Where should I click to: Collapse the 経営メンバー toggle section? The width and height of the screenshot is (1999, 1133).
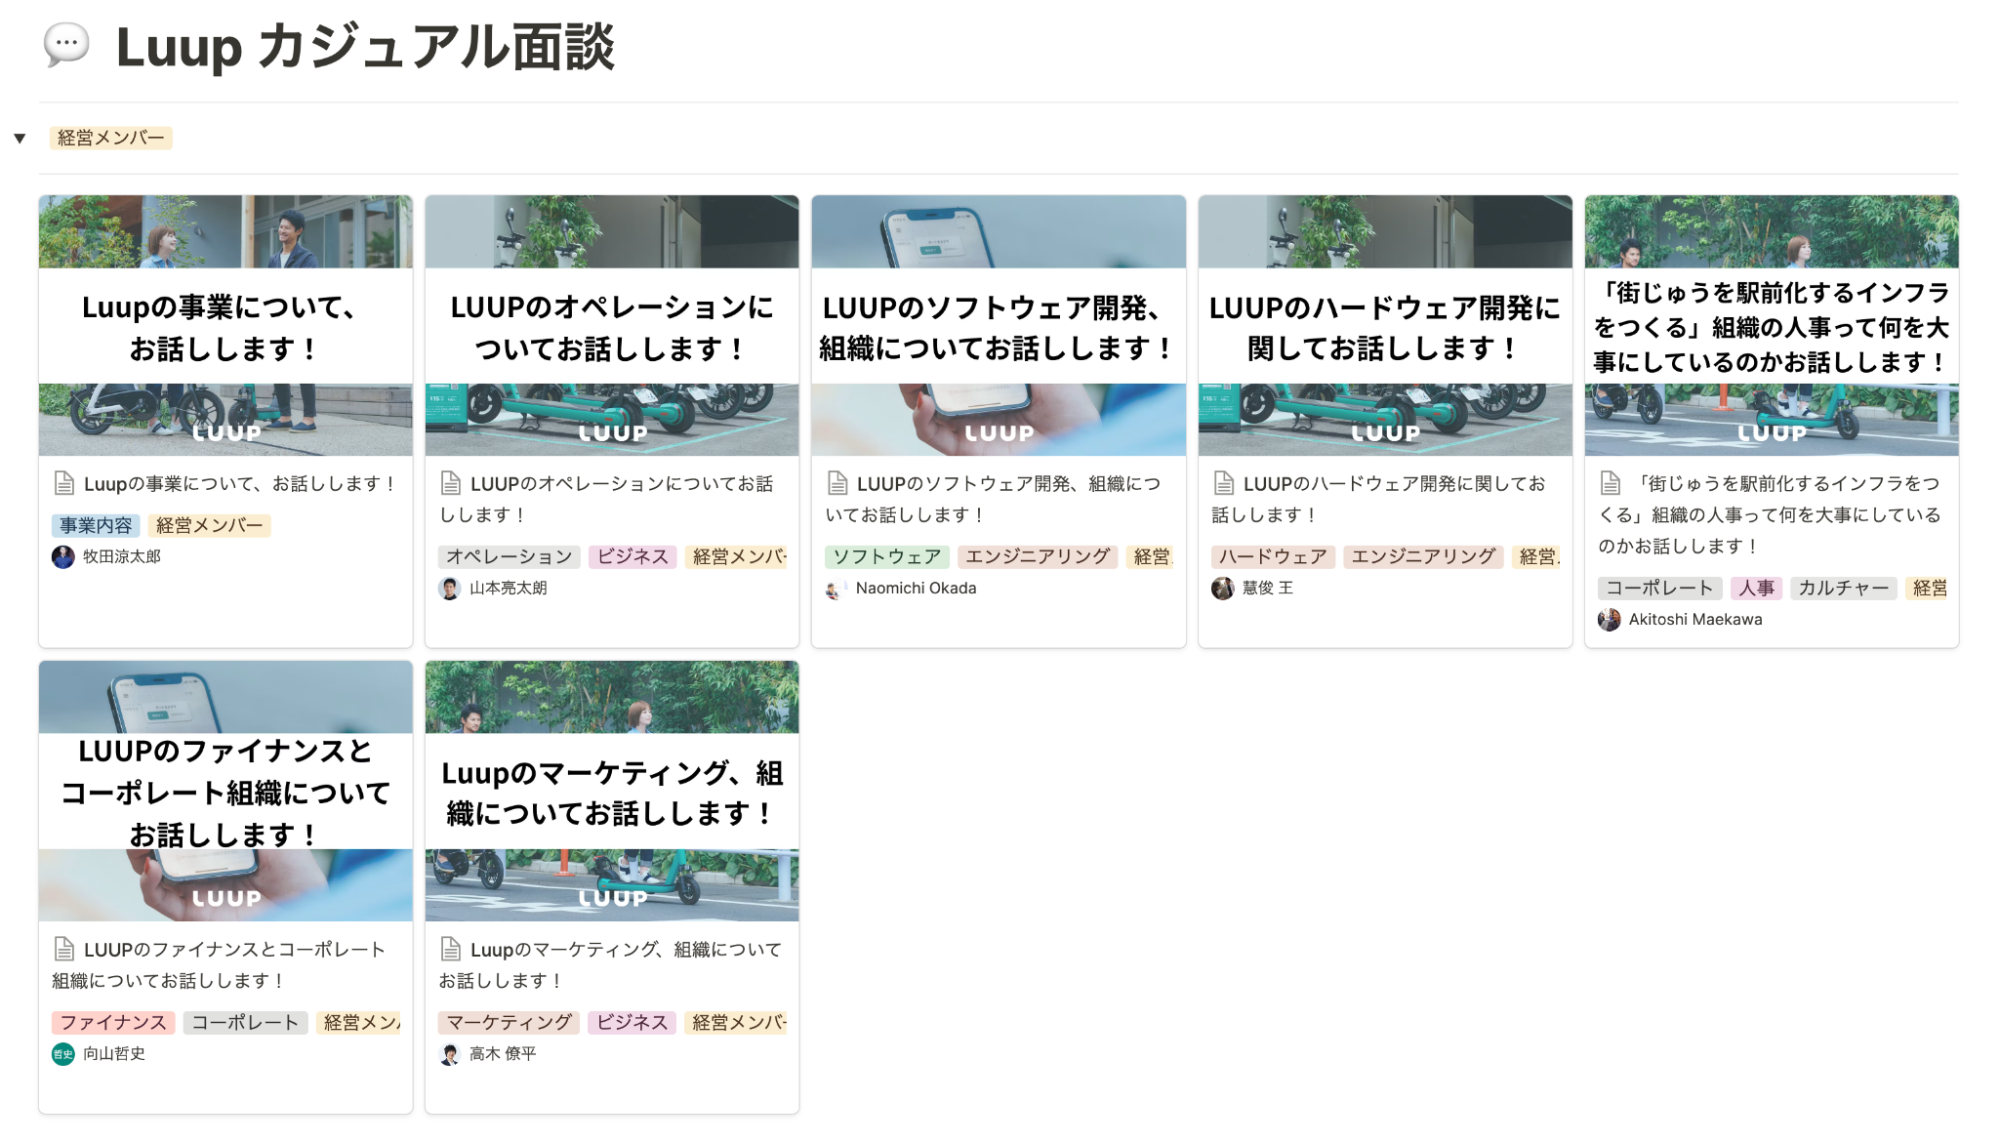click(x=18, y=138)
